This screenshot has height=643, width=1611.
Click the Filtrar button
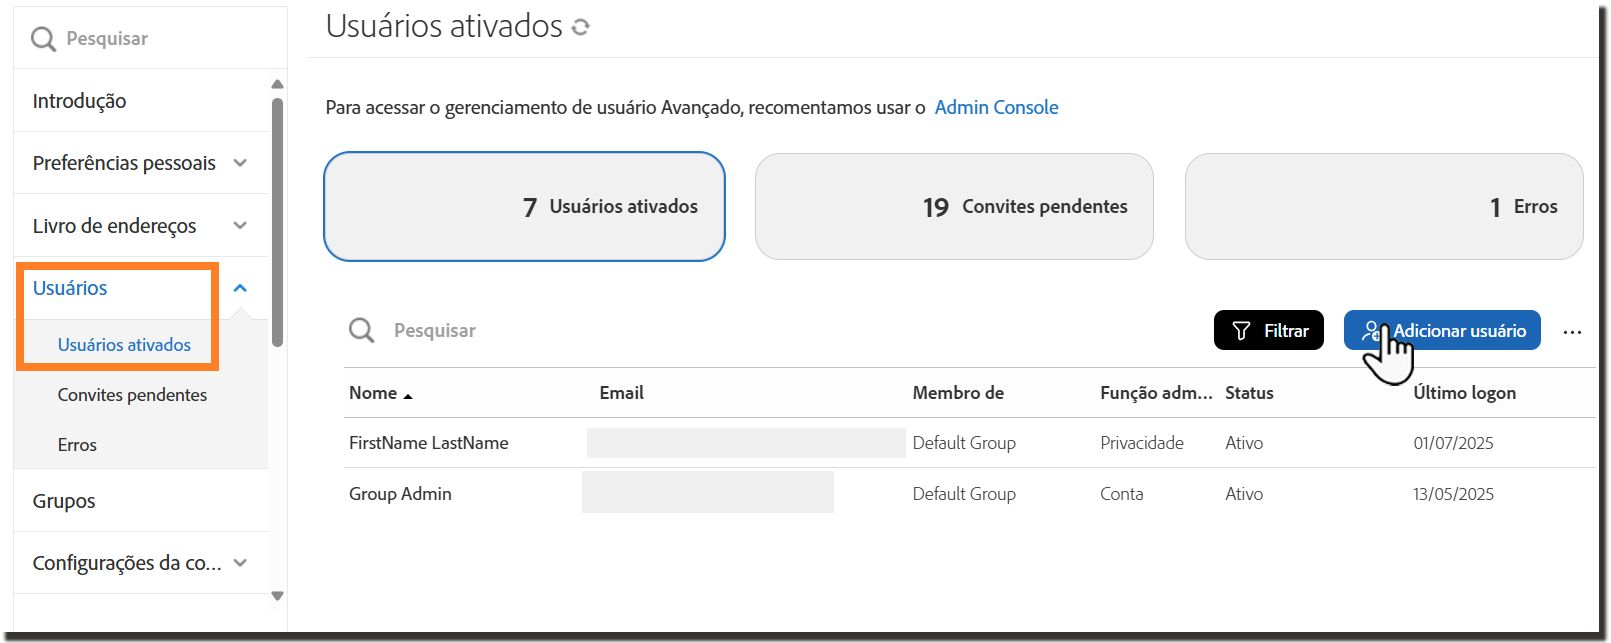(x=1269, y=330)
